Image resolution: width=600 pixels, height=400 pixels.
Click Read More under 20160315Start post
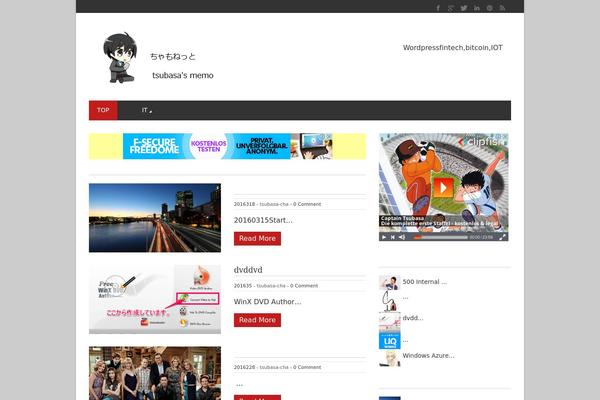(x=257, y=238)
